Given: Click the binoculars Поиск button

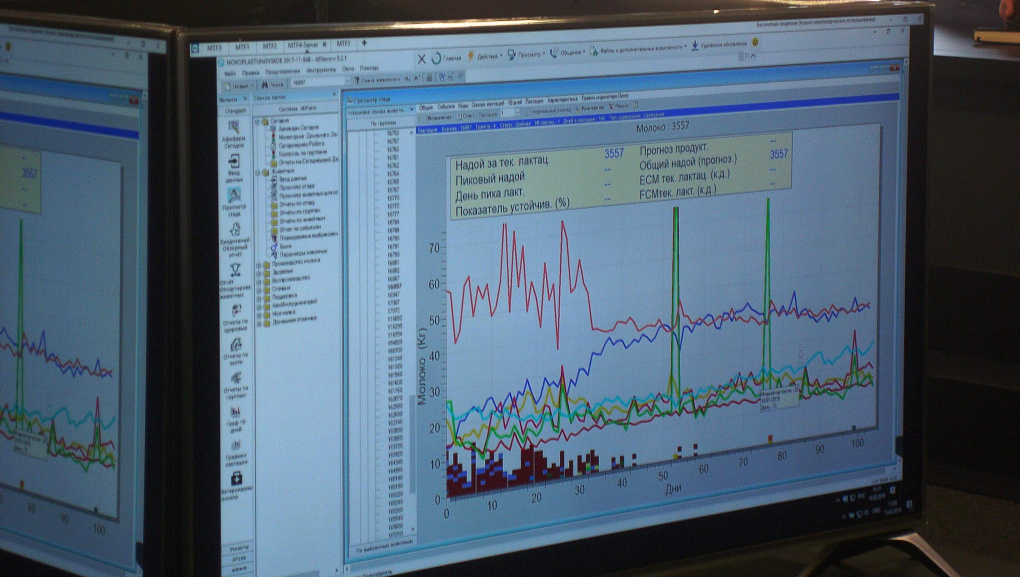Looking at the screenshot, I should tap(272, 84).
